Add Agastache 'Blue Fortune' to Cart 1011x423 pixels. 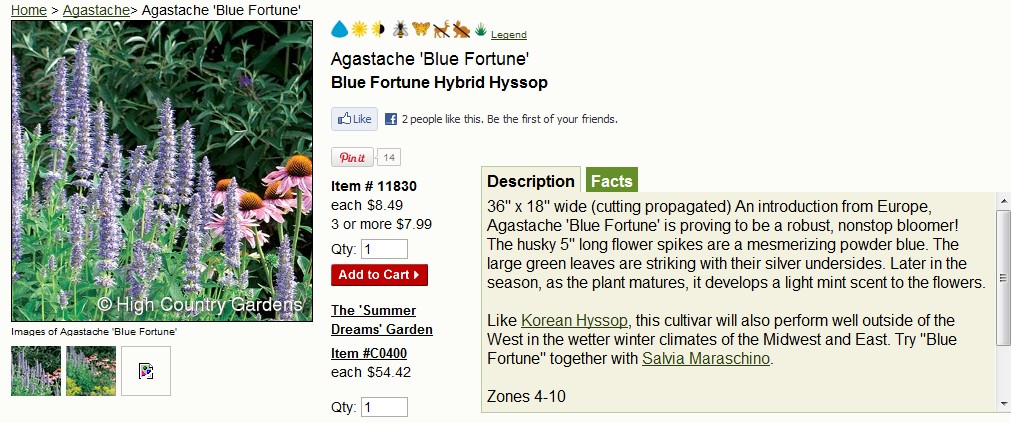(x=379, y=275)
